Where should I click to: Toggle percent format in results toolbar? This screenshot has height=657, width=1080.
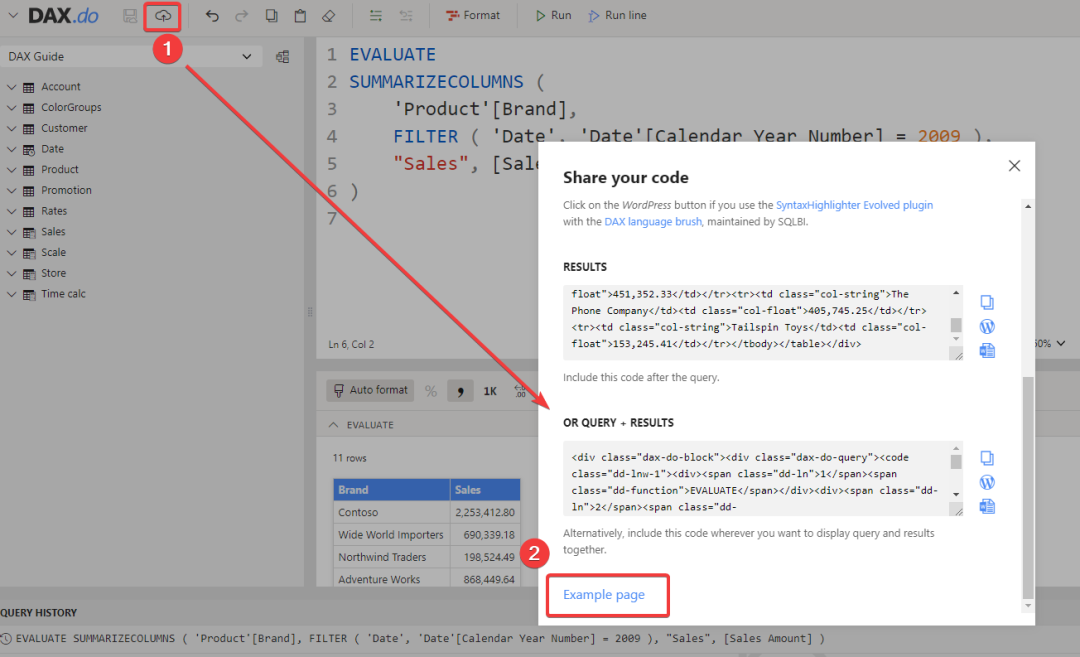coord(431,391)
